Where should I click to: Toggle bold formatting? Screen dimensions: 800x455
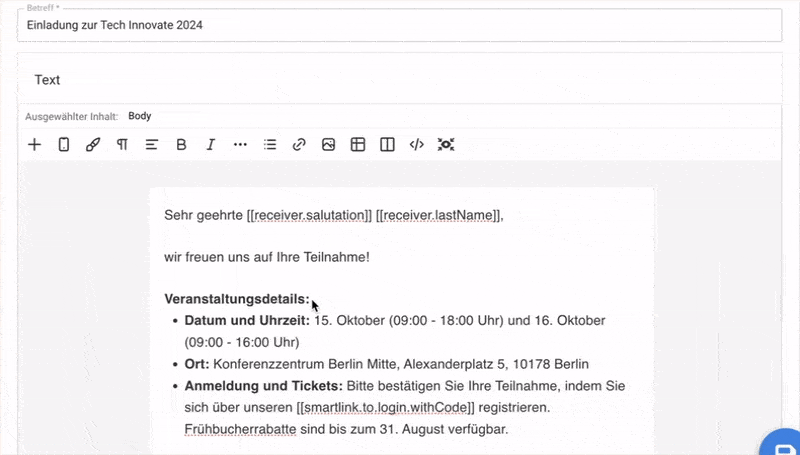click(x=181, y=145)
